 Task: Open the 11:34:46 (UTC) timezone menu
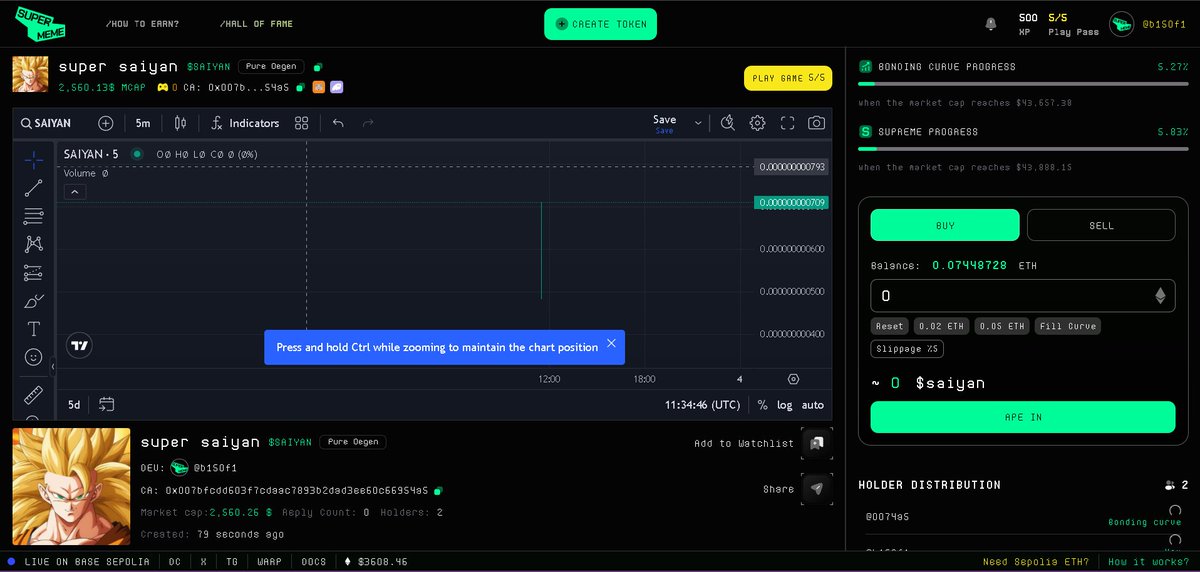tap(703, 405)
